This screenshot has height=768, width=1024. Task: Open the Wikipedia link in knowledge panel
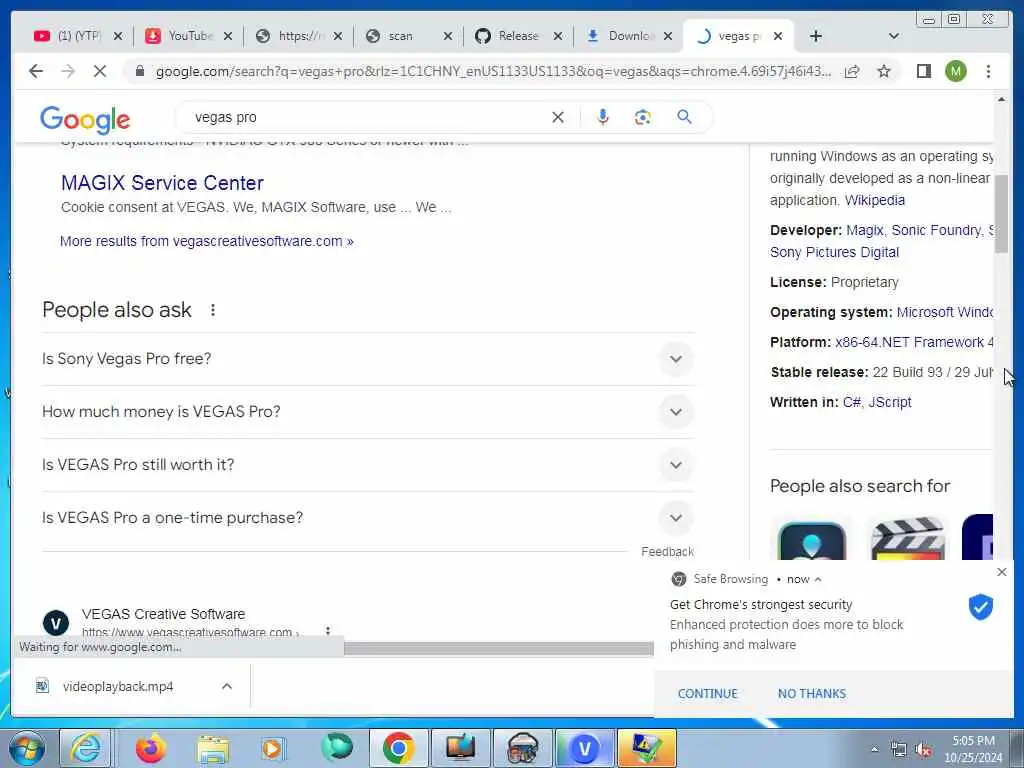pos(874,200)
